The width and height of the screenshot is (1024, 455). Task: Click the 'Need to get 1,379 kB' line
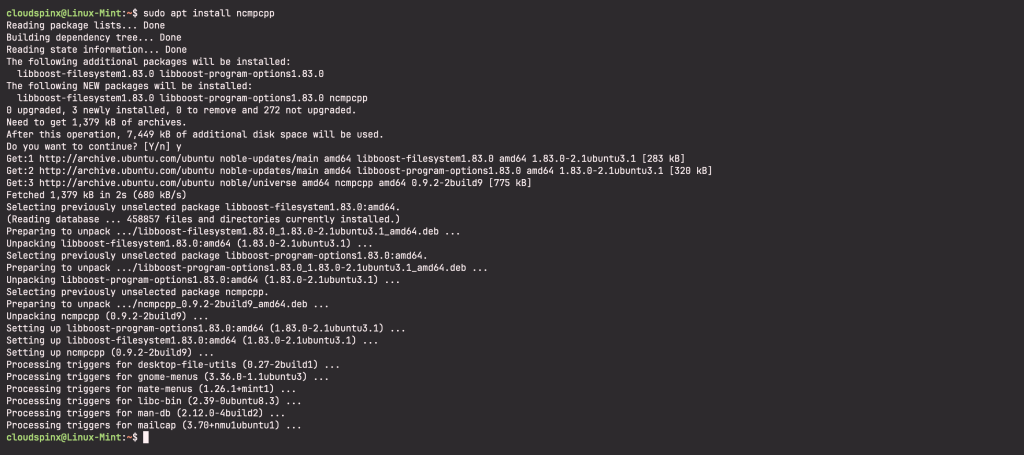97,122
